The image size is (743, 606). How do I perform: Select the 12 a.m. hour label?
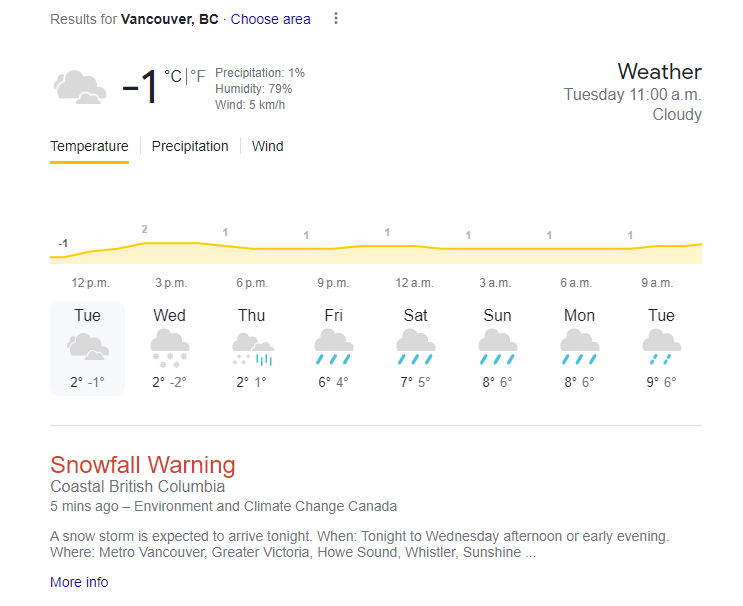pyautogui.click(x=415, y=283)
